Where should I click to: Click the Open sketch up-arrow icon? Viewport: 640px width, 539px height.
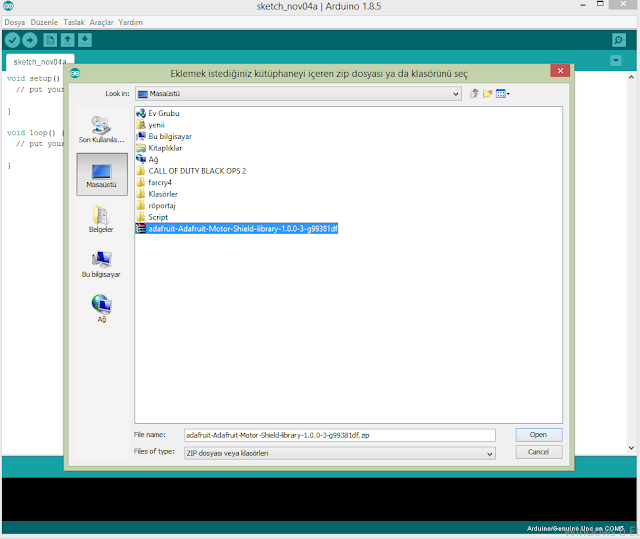[67, 40]
